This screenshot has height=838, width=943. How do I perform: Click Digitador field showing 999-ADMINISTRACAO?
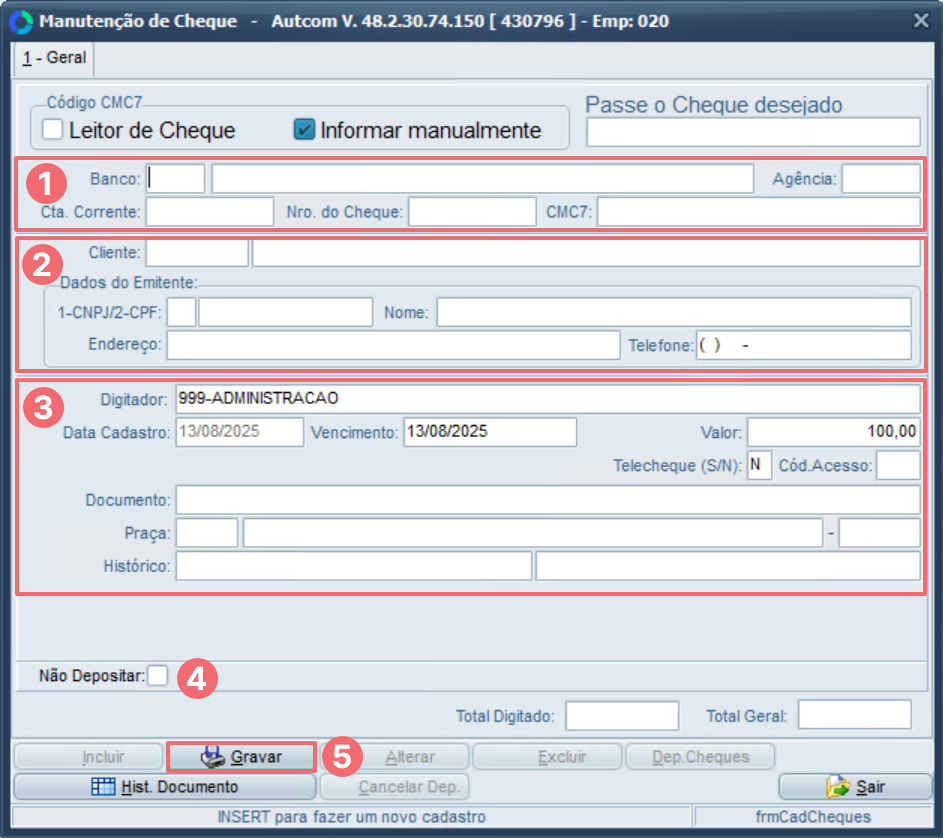(x=548, y=398)
